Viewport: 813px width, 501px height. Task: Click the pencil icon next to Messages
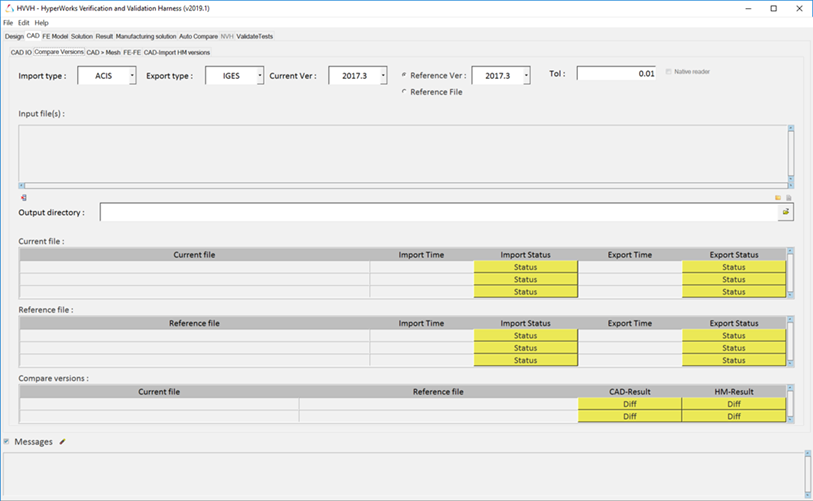(x=62, y=441)
